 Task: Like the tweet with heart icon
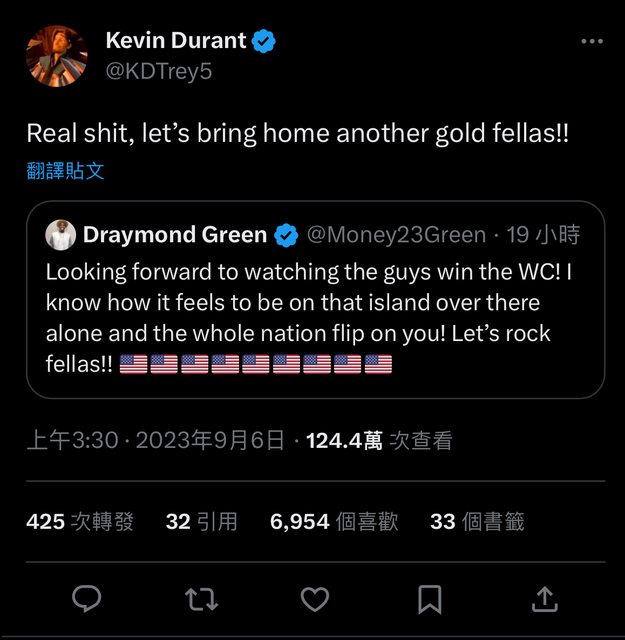tap(315, 599)
